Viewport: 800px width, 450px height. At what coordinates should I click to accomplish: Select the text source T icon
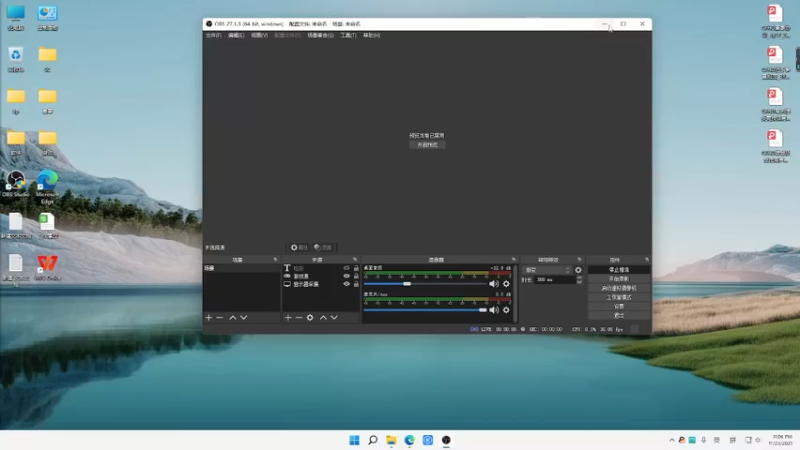pos(287,268)
